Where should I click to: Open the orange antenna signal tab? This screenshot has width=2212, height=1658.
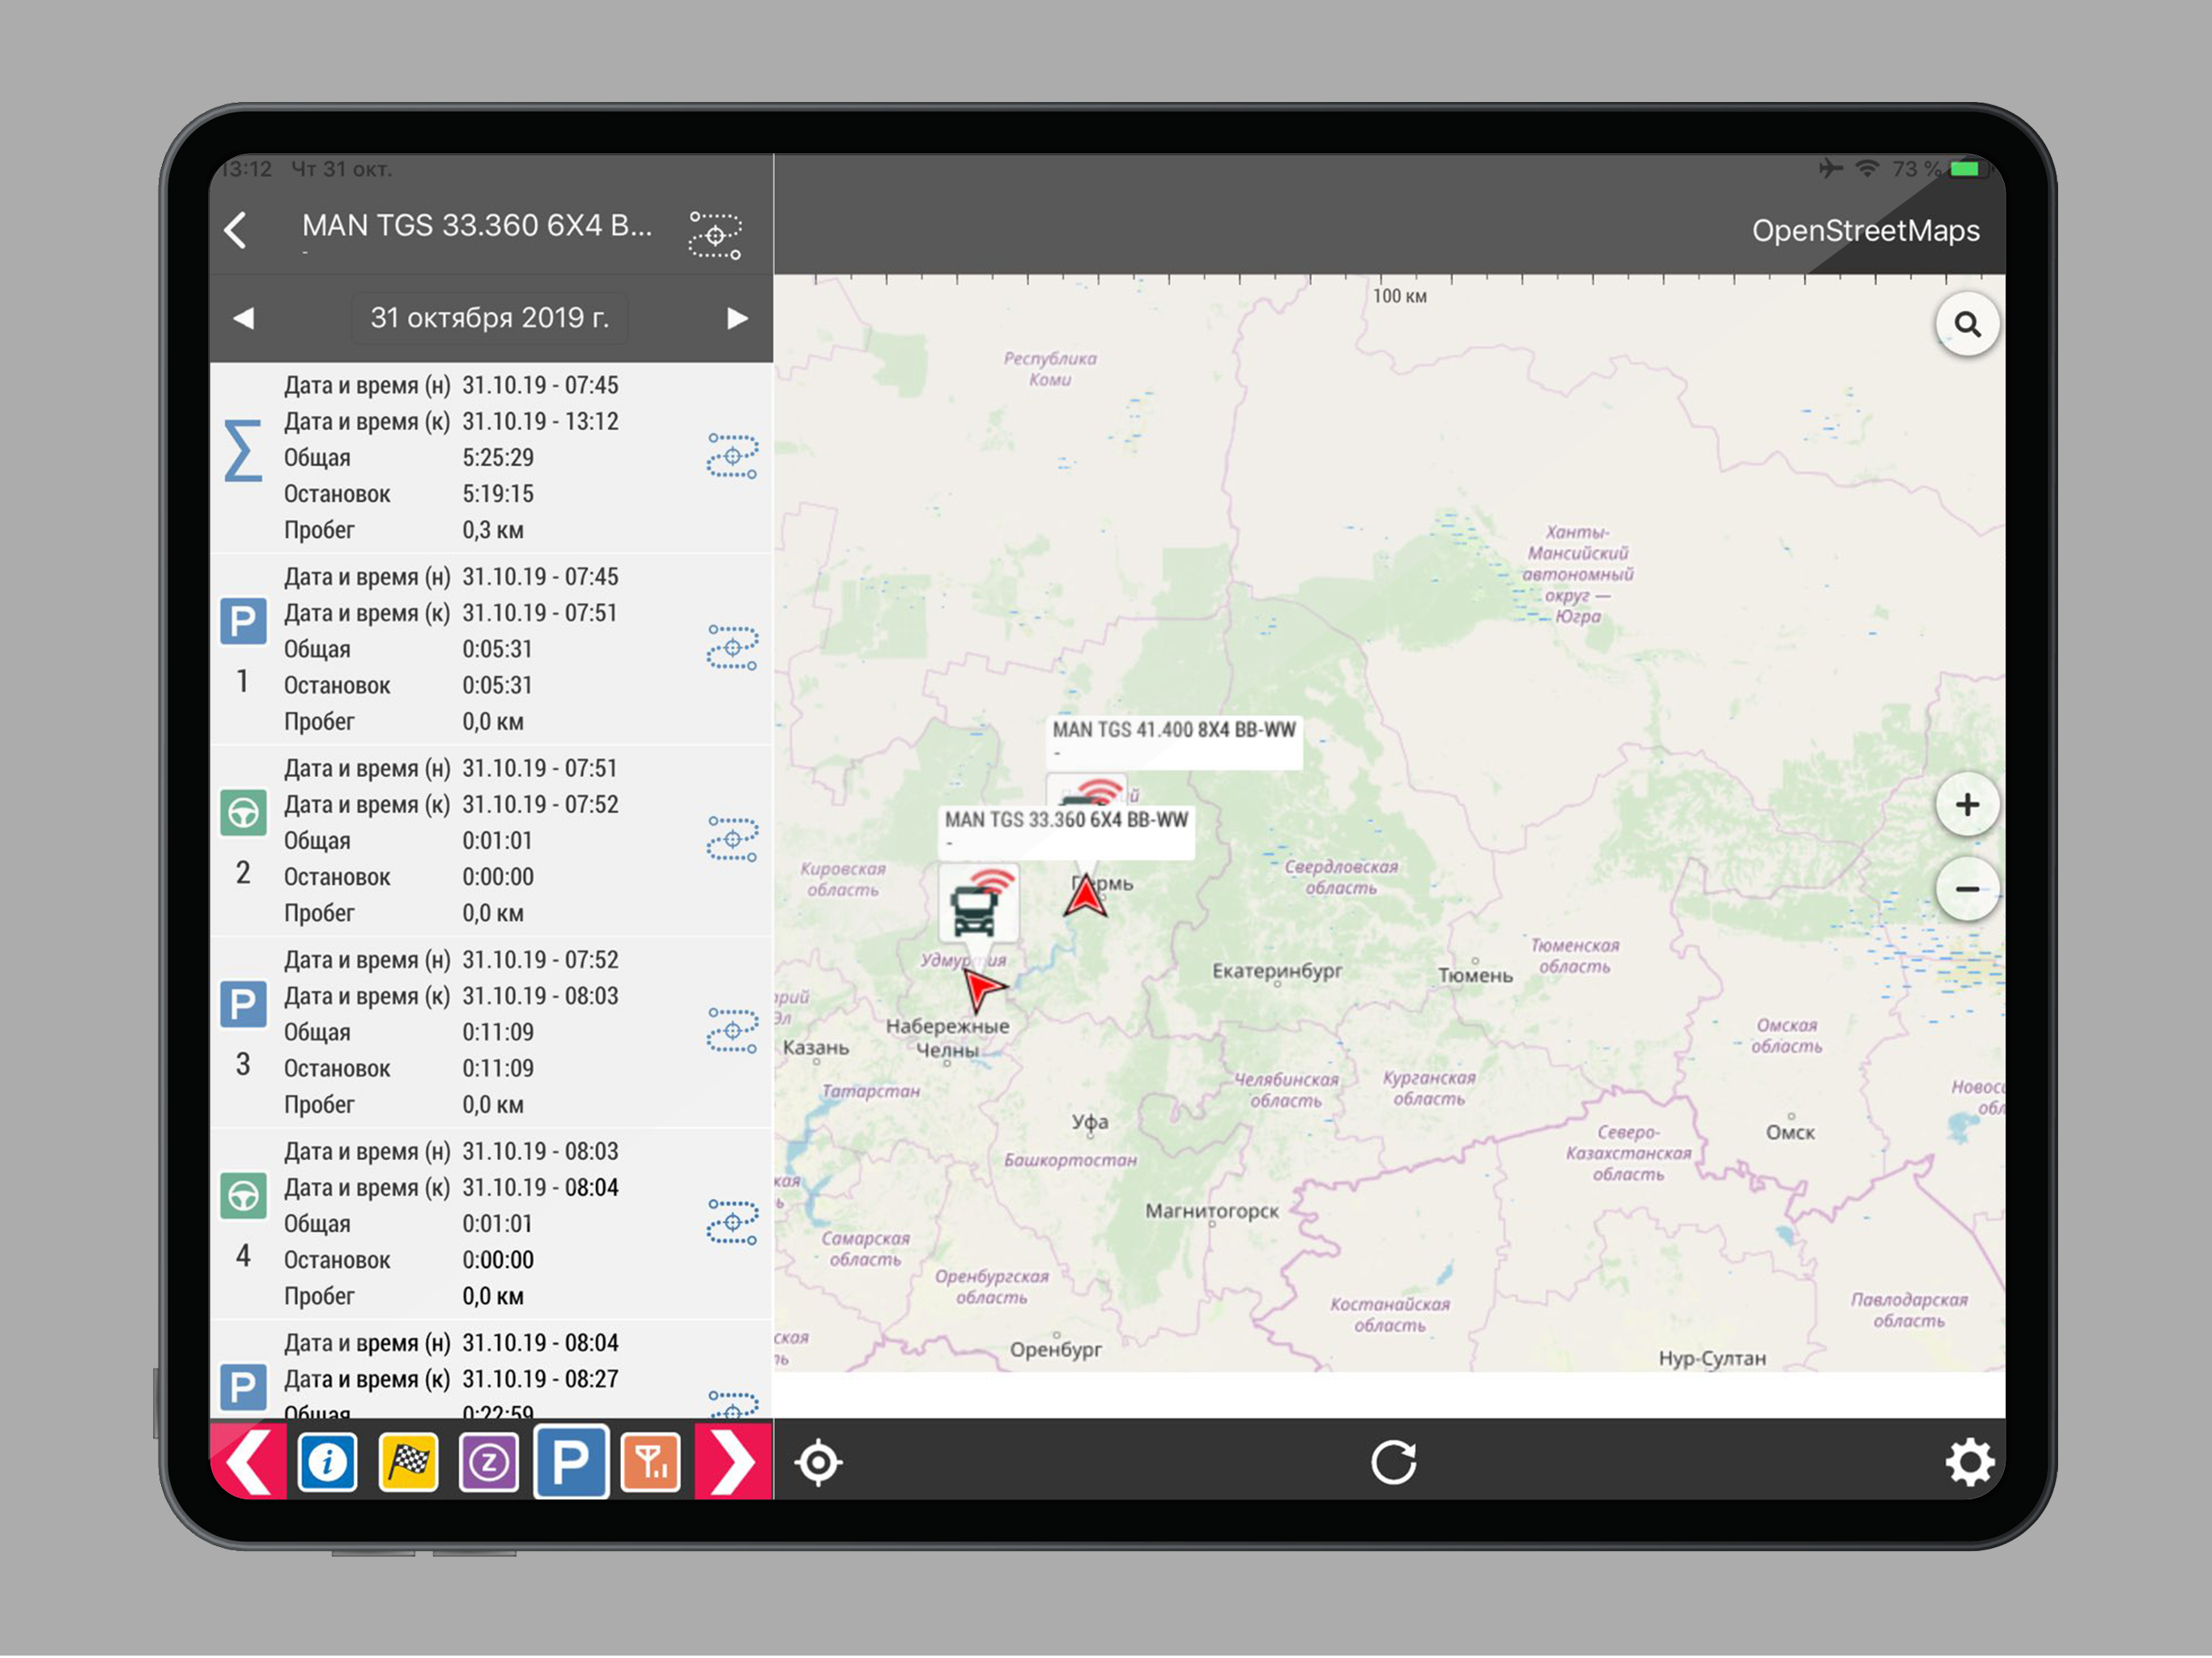651,1463
